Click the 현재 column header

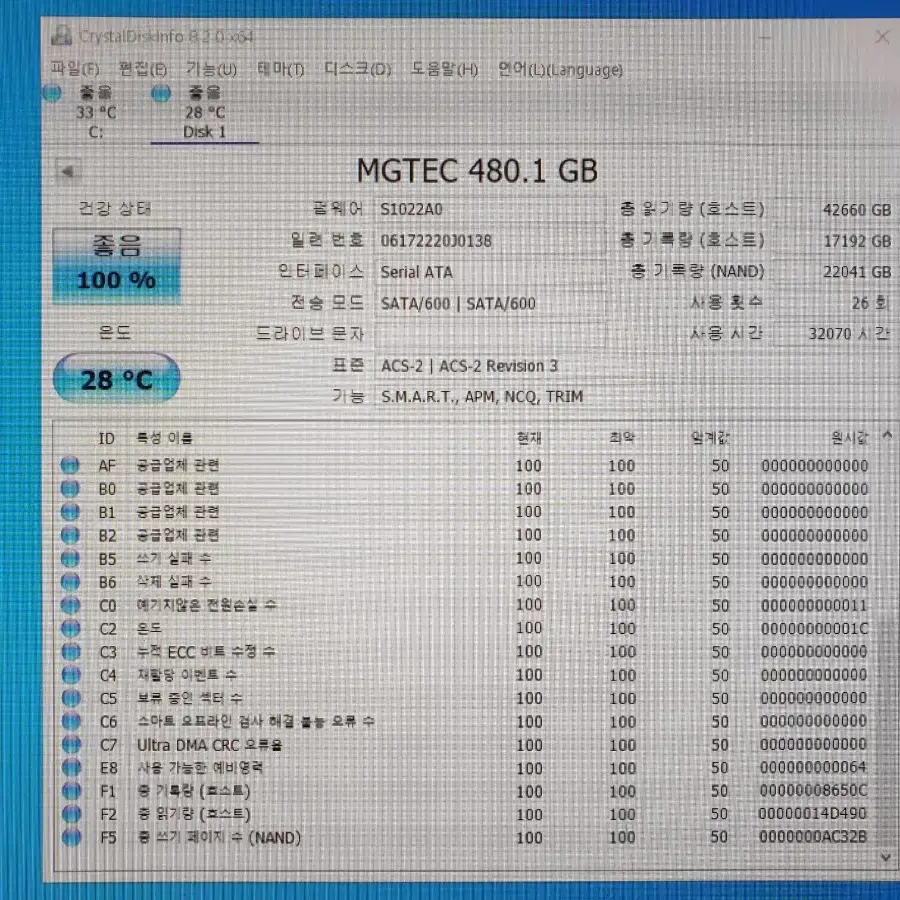529,439
